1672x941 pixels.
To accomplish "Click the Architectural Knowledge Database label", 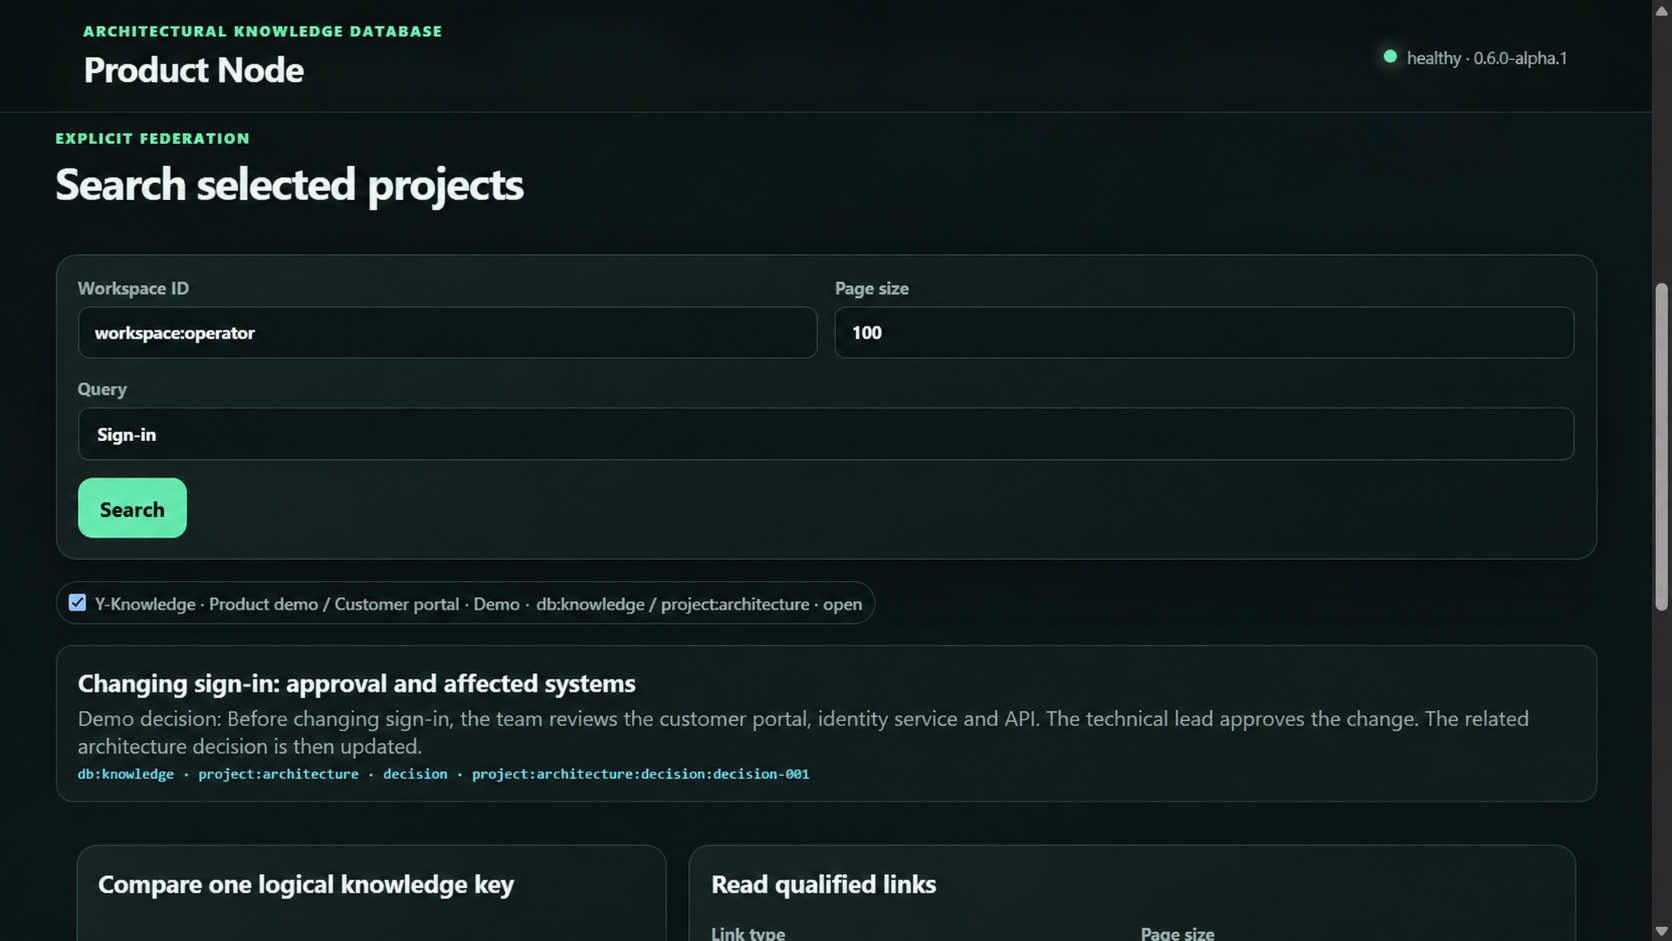I will pyautogui.click(x=263, y=31).
